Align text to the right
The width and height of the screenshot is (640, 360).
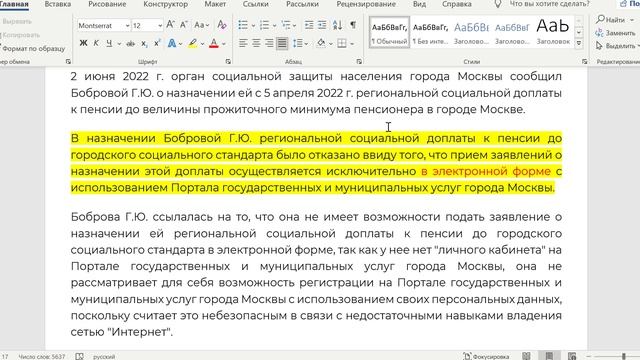tap(269, 43)
